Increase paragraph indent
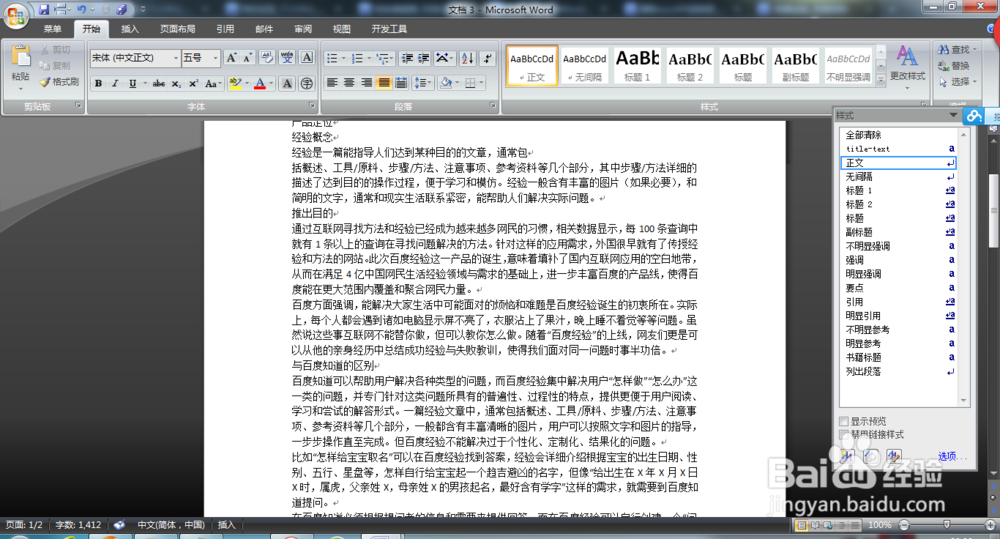Viewport: 1000px width, 539px height. 423,58
